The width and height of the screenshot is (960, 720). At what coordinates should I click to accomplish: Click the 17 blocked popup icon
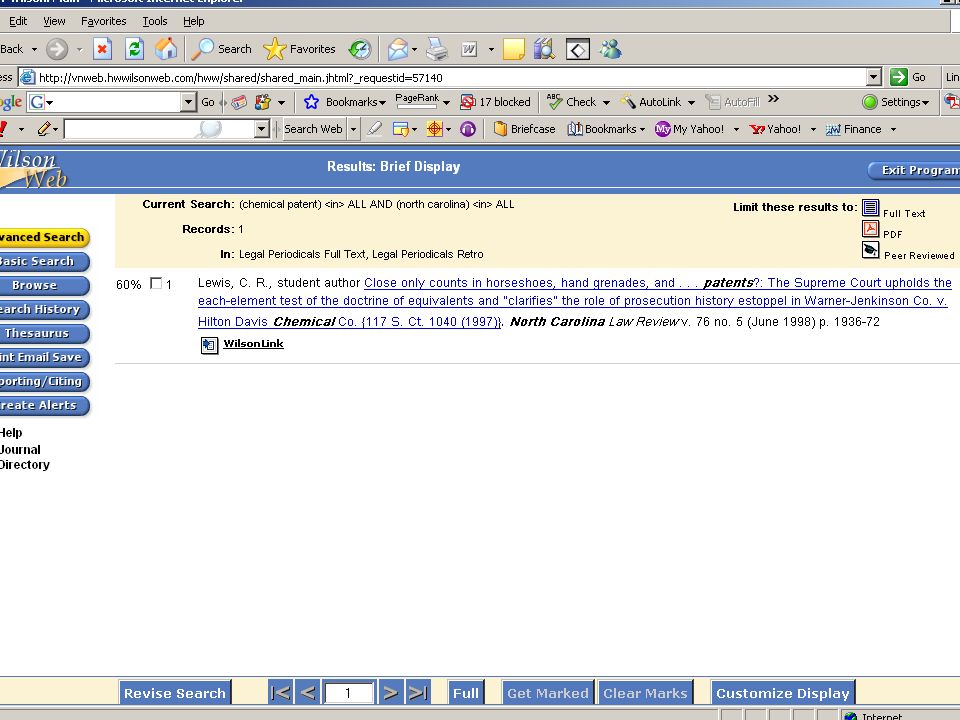tap(467, 102)
